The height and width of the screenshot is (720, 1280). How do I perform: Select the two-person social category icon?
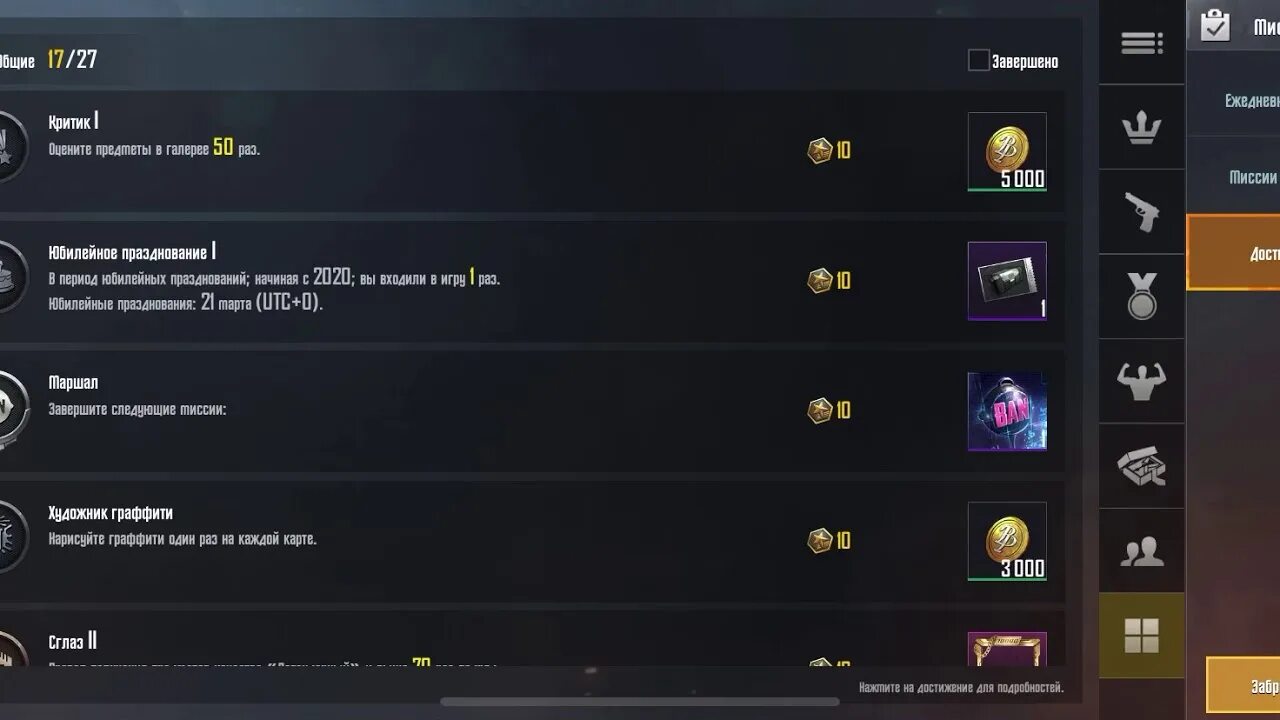point(1141,551)
